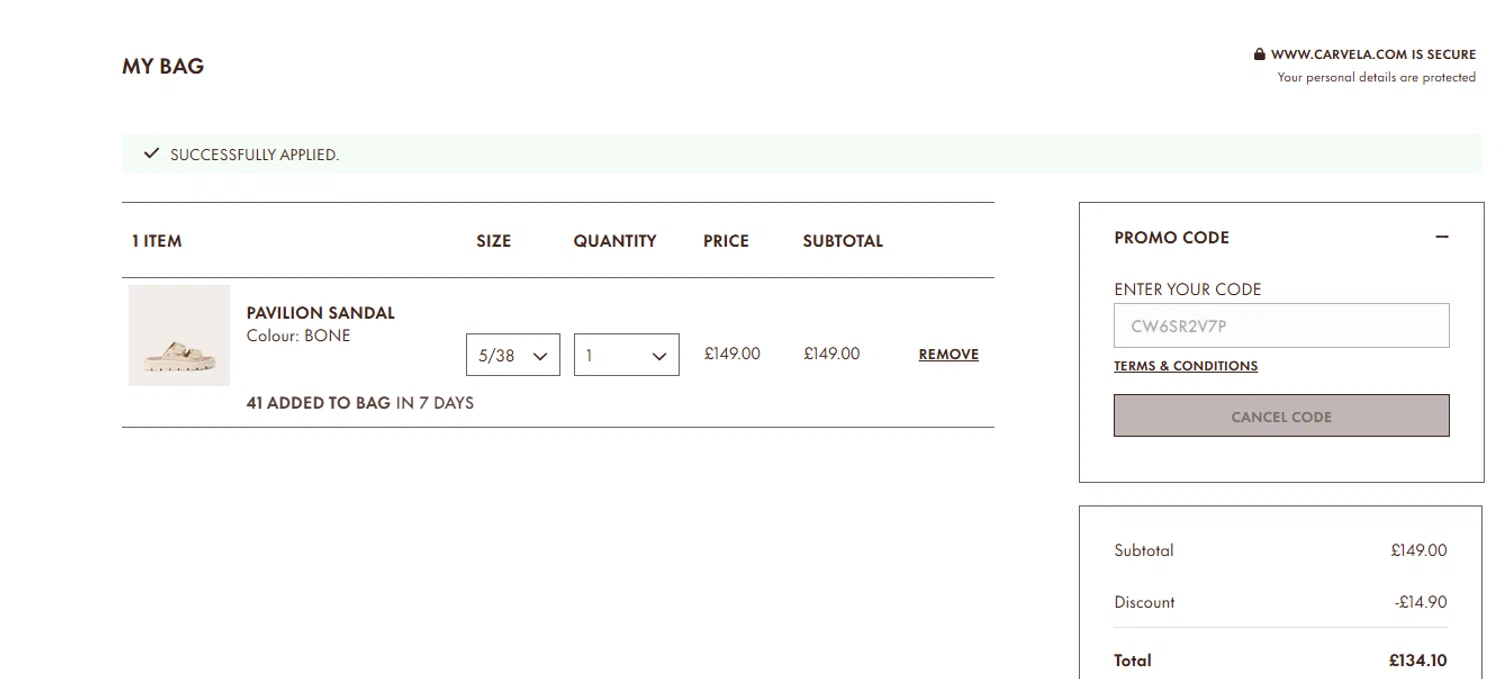Select the personal details are protected text

(1376, 77)
